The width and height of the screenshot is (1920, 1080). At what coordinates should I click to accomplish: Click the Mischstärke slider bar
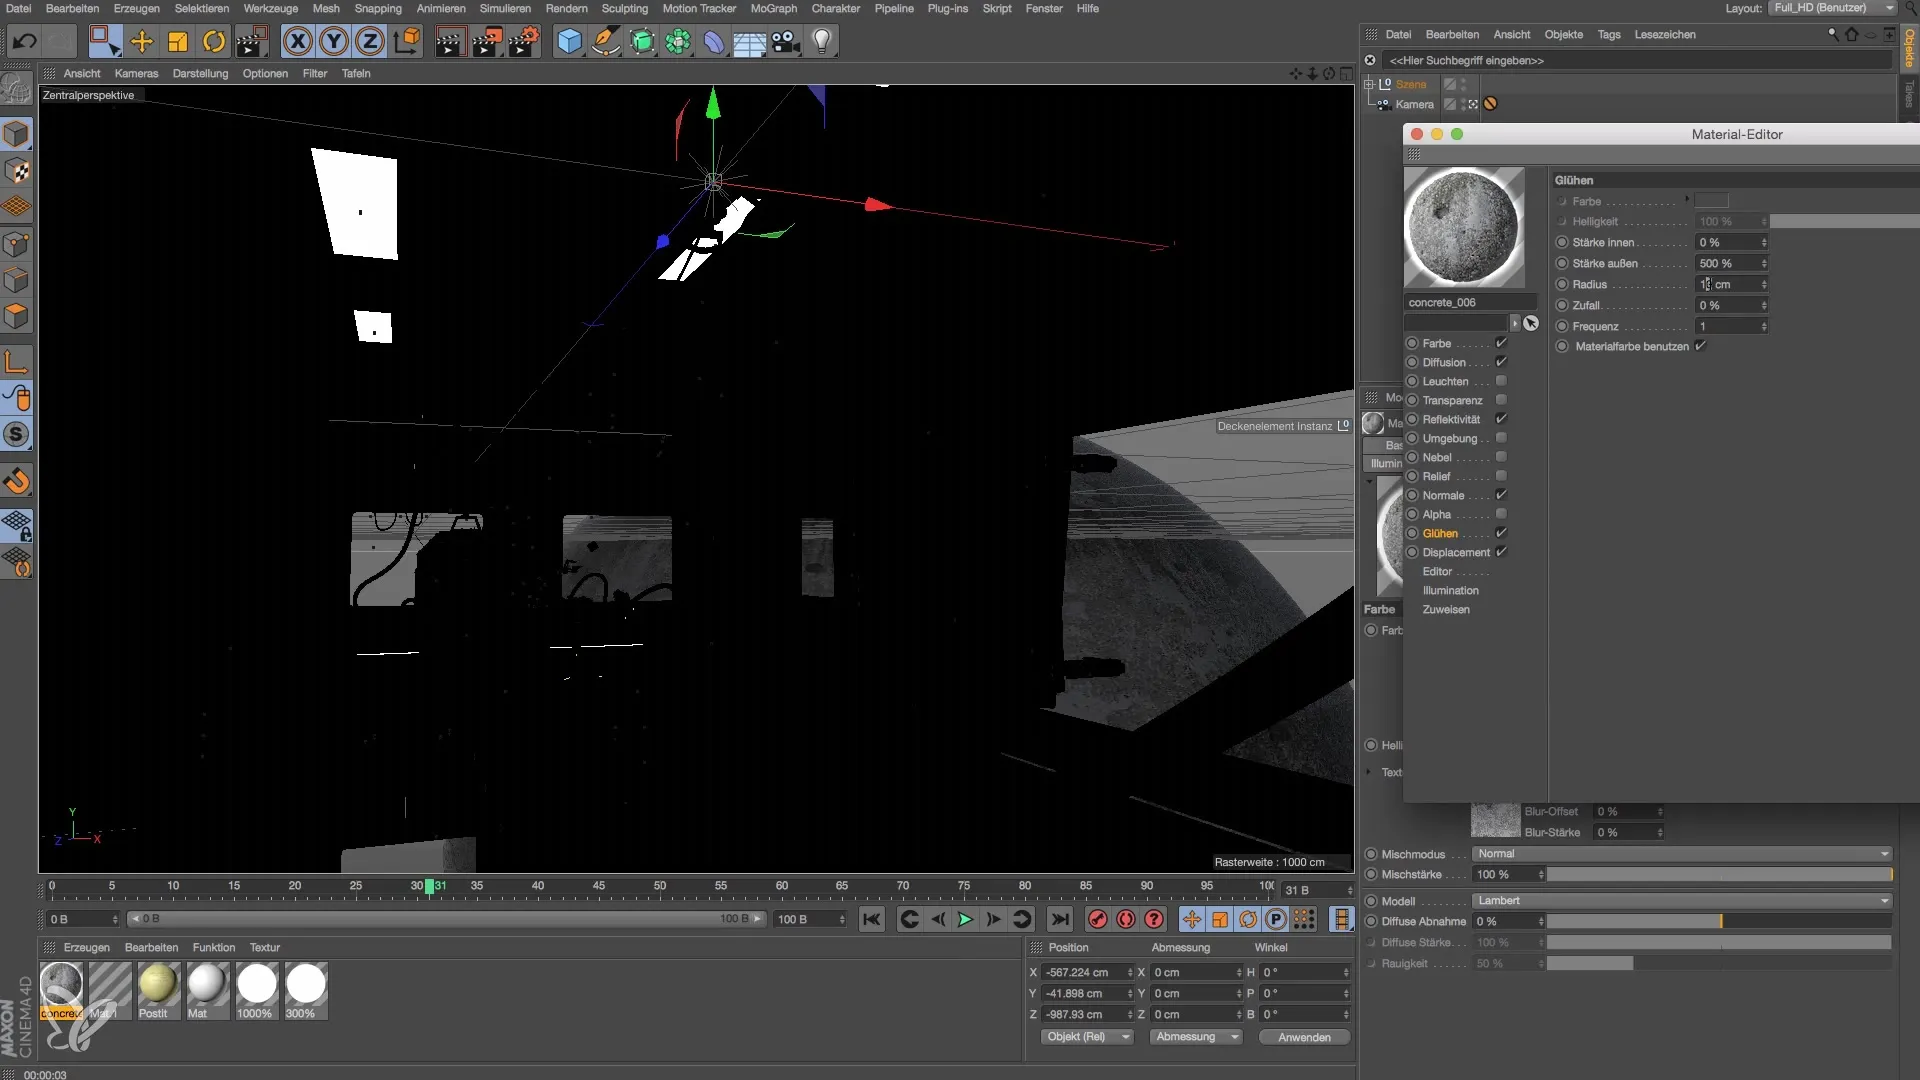(1720, 875)
